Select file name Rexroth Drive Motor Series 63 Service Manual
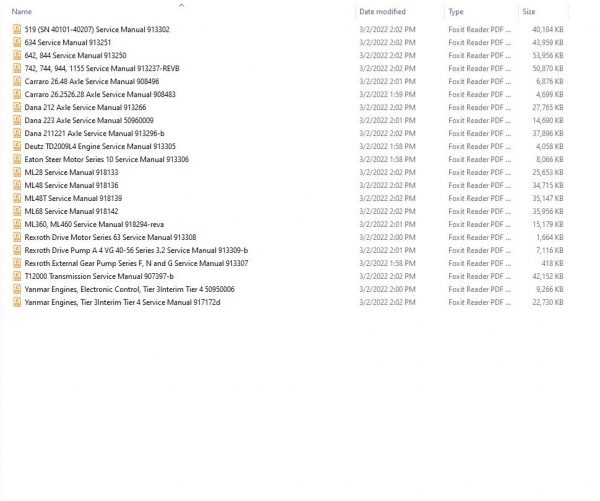 [110, 238]
